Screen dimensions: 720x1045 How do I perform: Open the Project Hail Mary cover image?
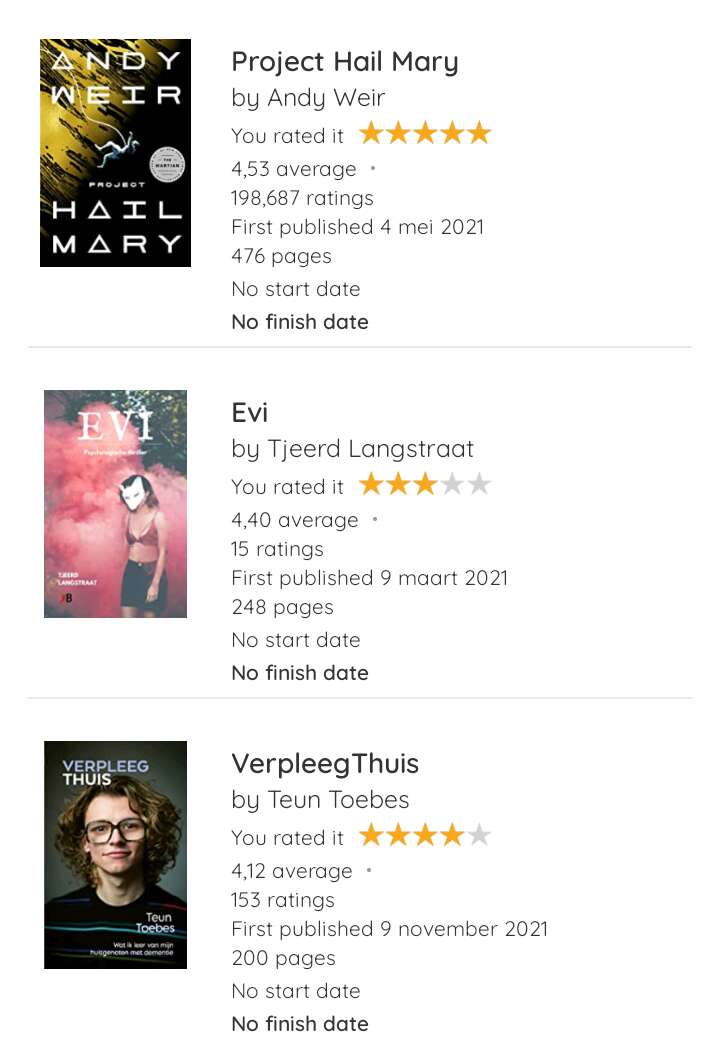(x=115, y=153)
